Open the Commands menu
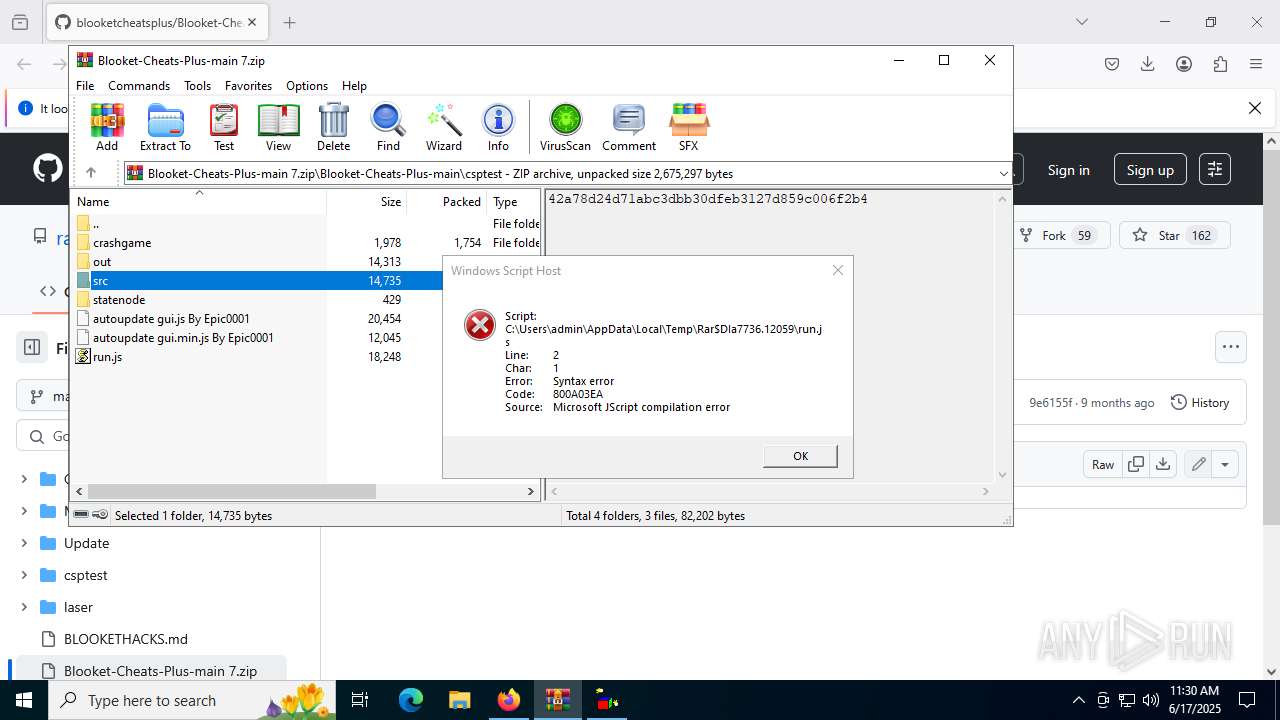Screen dimensions: 1280x720 (x=139, y=86)
